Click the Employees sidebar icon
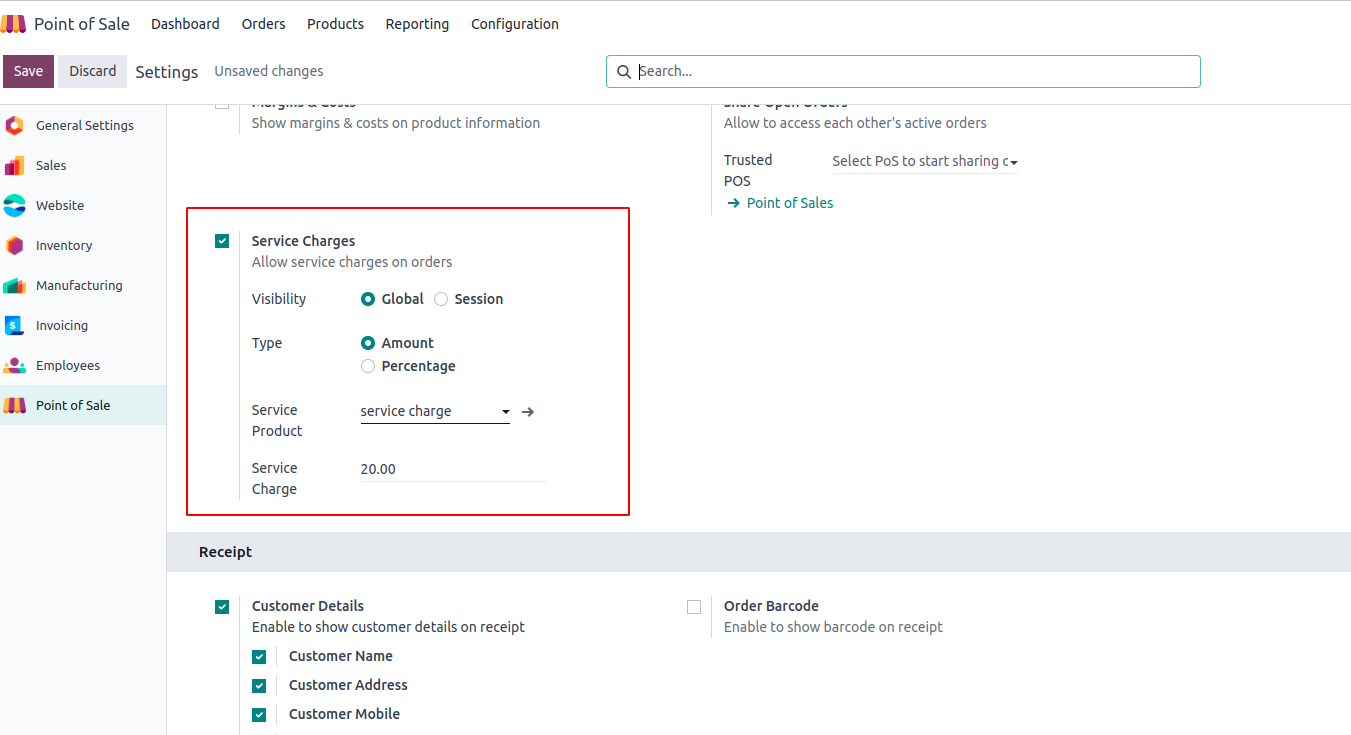This screenshot has height=735, width=1351. click(14, 366)
